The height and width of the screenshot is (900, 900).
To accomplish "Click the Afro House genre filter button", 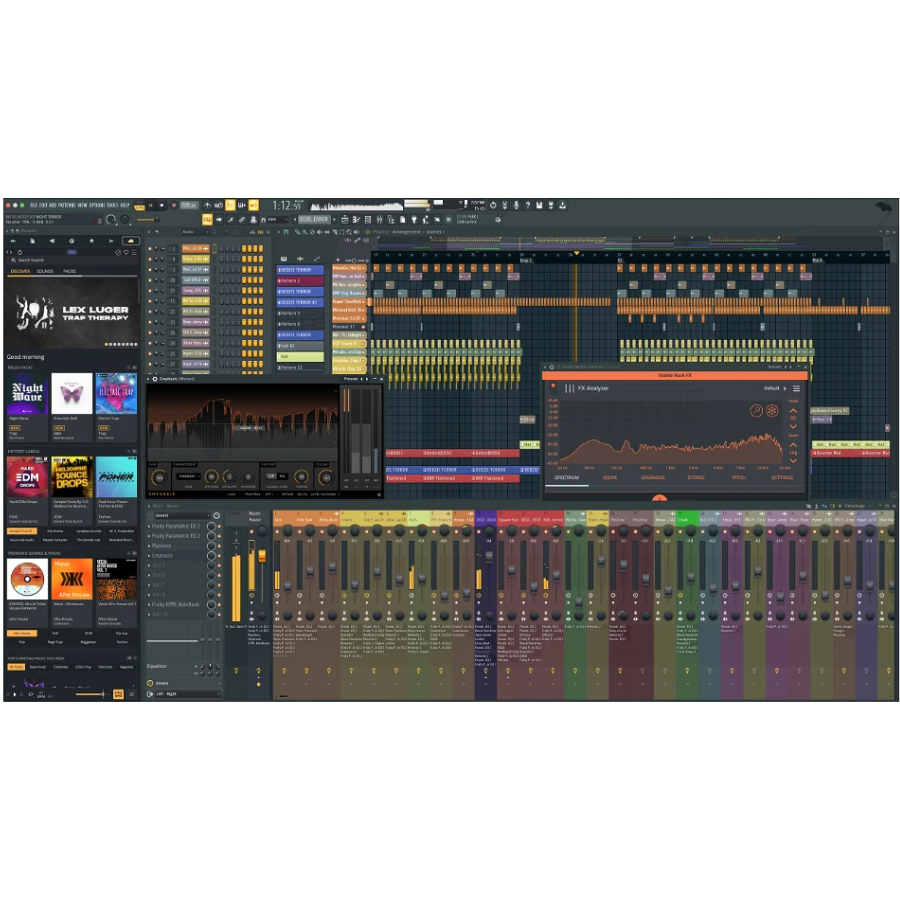I will [x=22, y=633].
